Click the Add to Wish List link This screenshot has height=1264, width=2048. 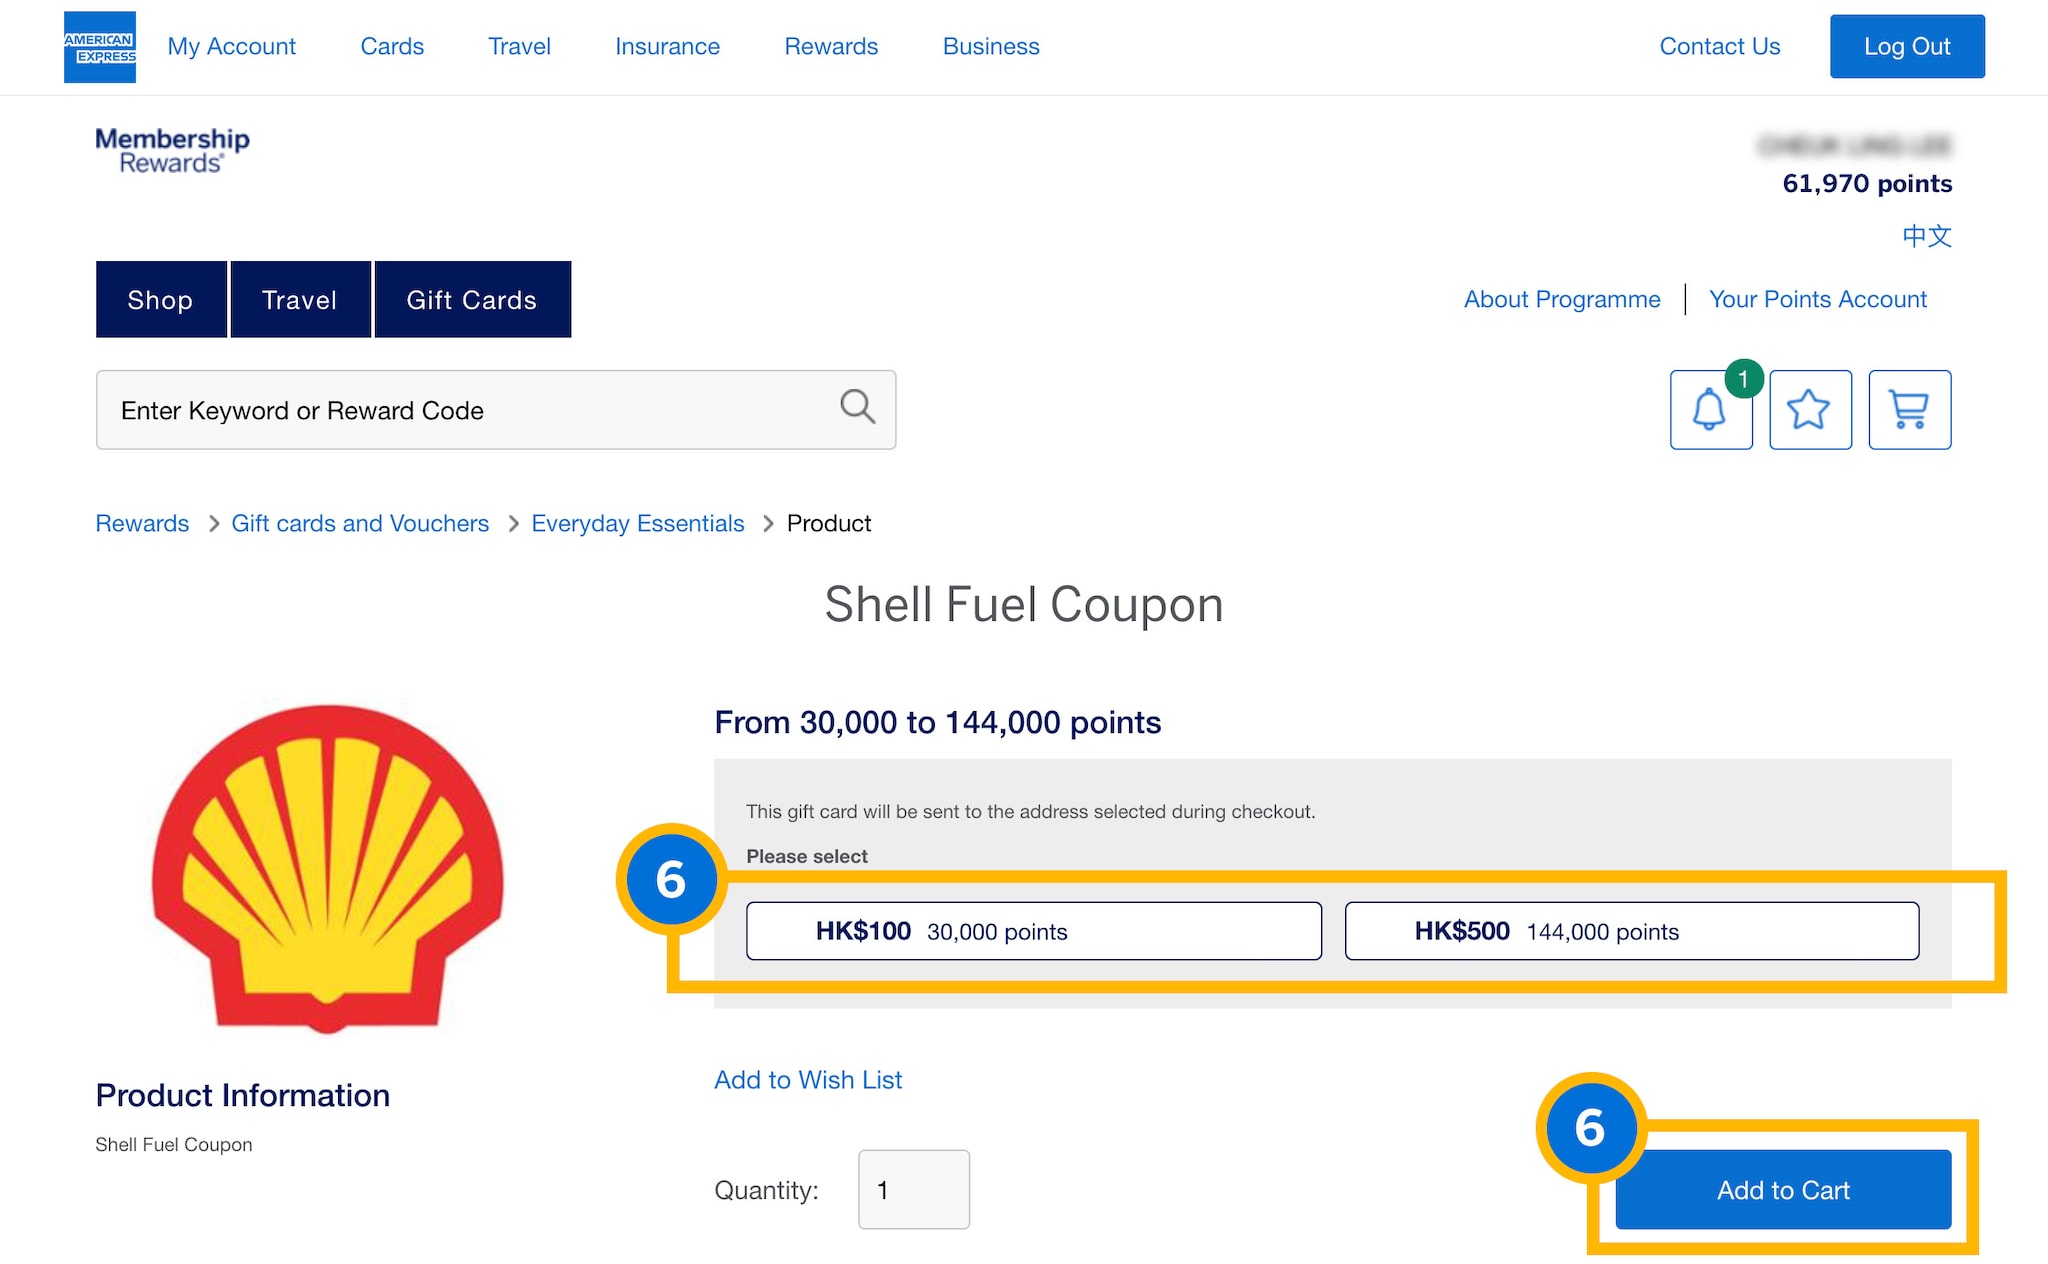click(x=808, y=1080)
